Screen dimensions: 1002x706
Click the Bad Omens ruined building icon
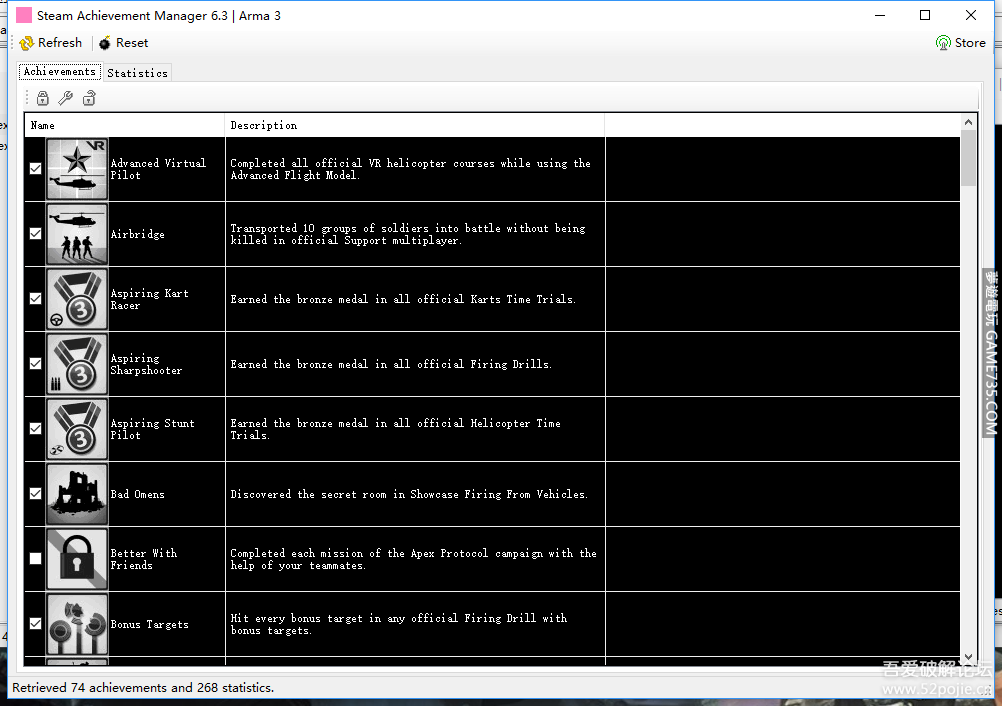(77, 494)
